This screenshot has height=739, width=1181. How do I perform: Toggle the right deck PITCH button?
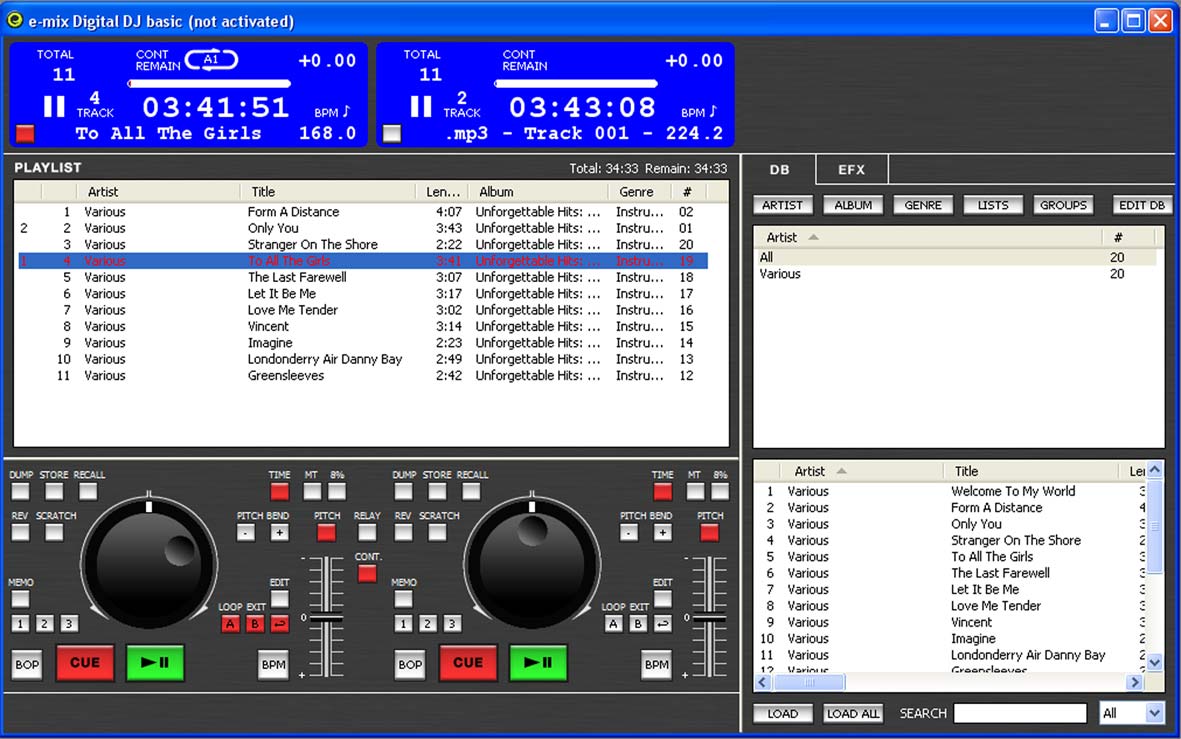[710, 533]
